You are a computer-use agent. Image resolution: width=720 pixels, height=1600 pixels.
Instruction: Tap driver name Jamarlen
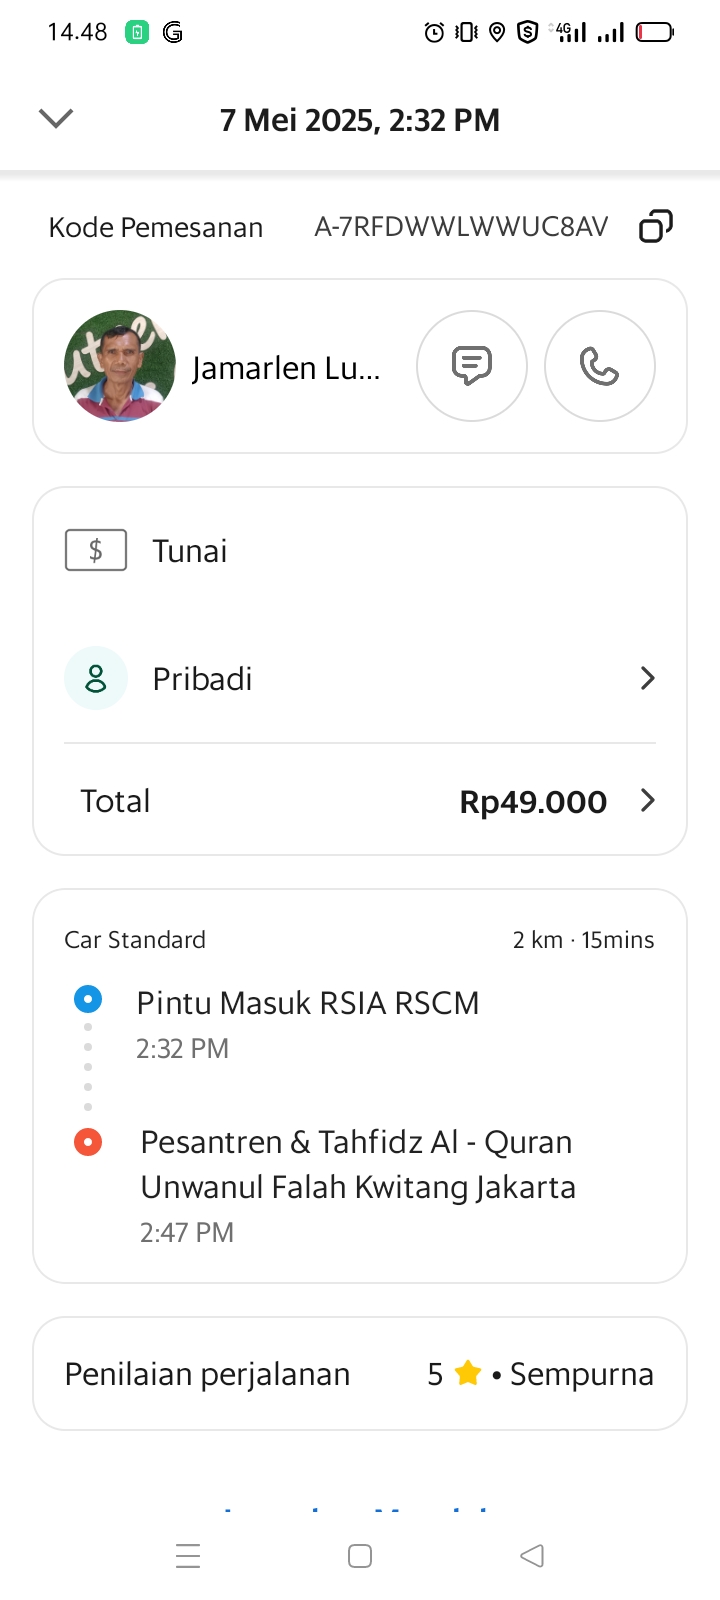click(x=286, y=368)
